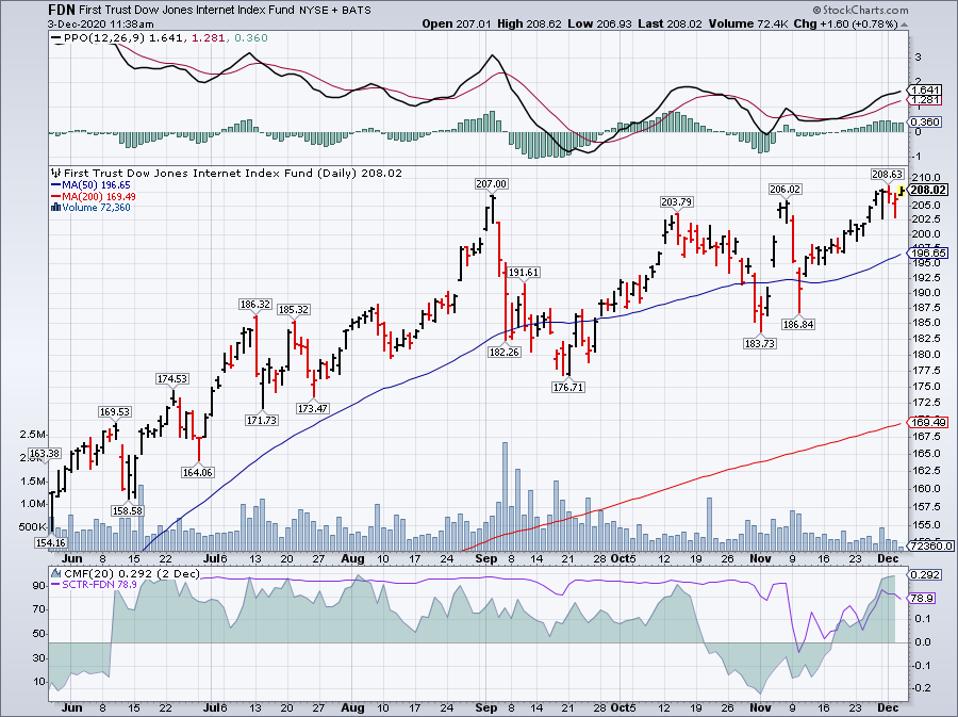Click the MA(200) 169.49 legend entry
The height and width of the screenshot is (717, 958).
point(93,197)
